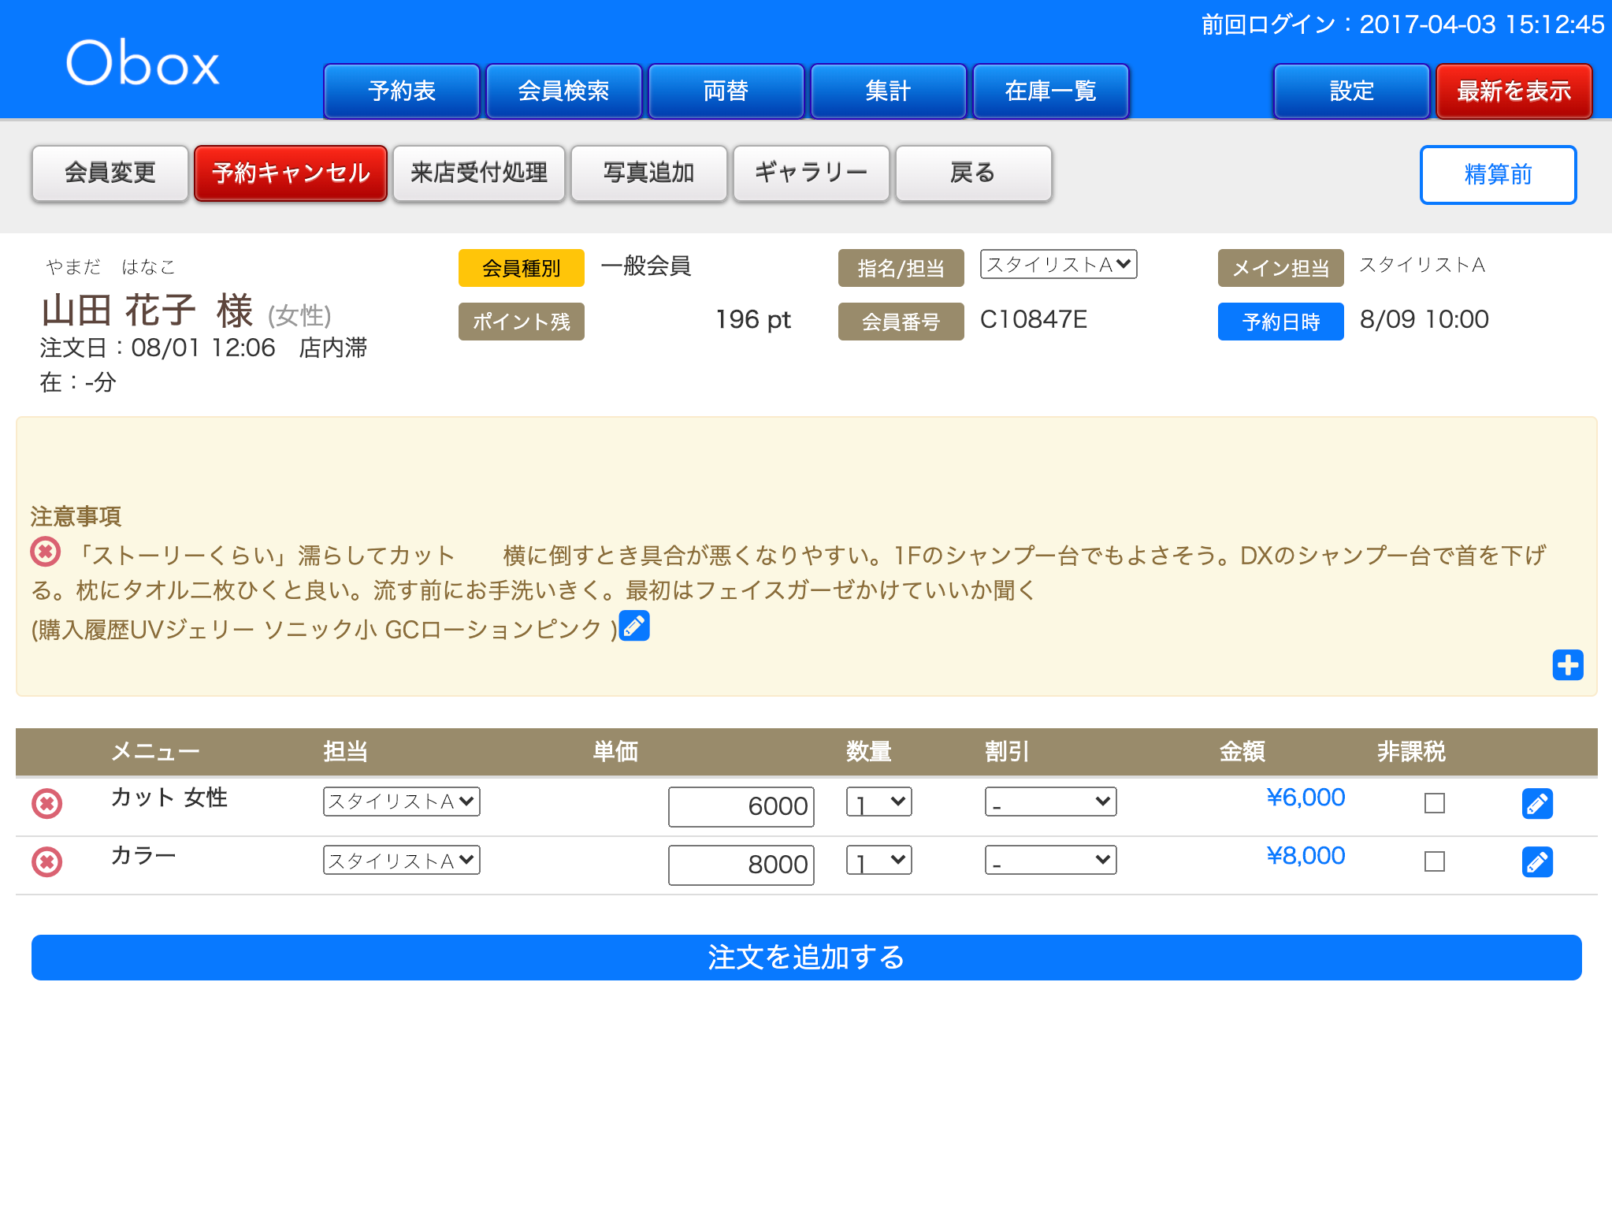Open the 在庫一覧 section
This screenshot has width=1612, height=1209.
(x=1050, y=90)
